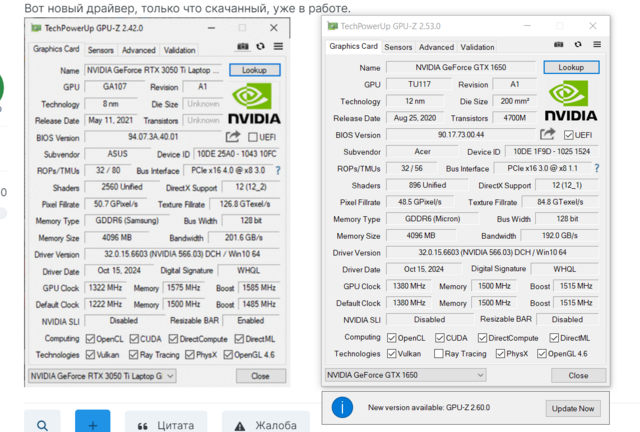Click refresh icon in GPU-Z 2.42.0 window
Screen dimensions: 640x432
click(260, 47)
